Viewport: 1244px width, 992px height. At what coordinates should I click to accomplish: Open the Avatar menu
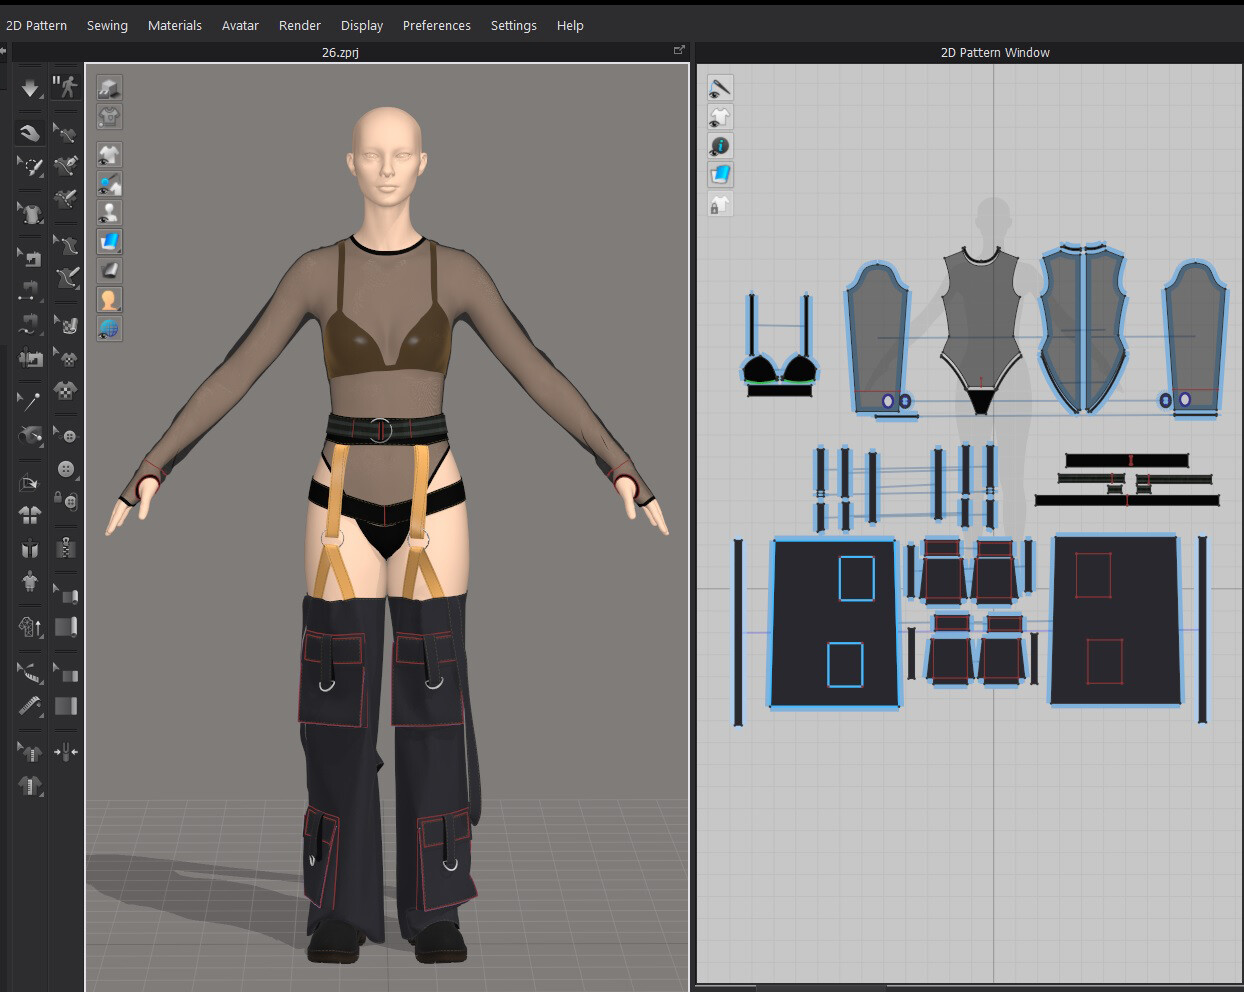tap(240, 25)
